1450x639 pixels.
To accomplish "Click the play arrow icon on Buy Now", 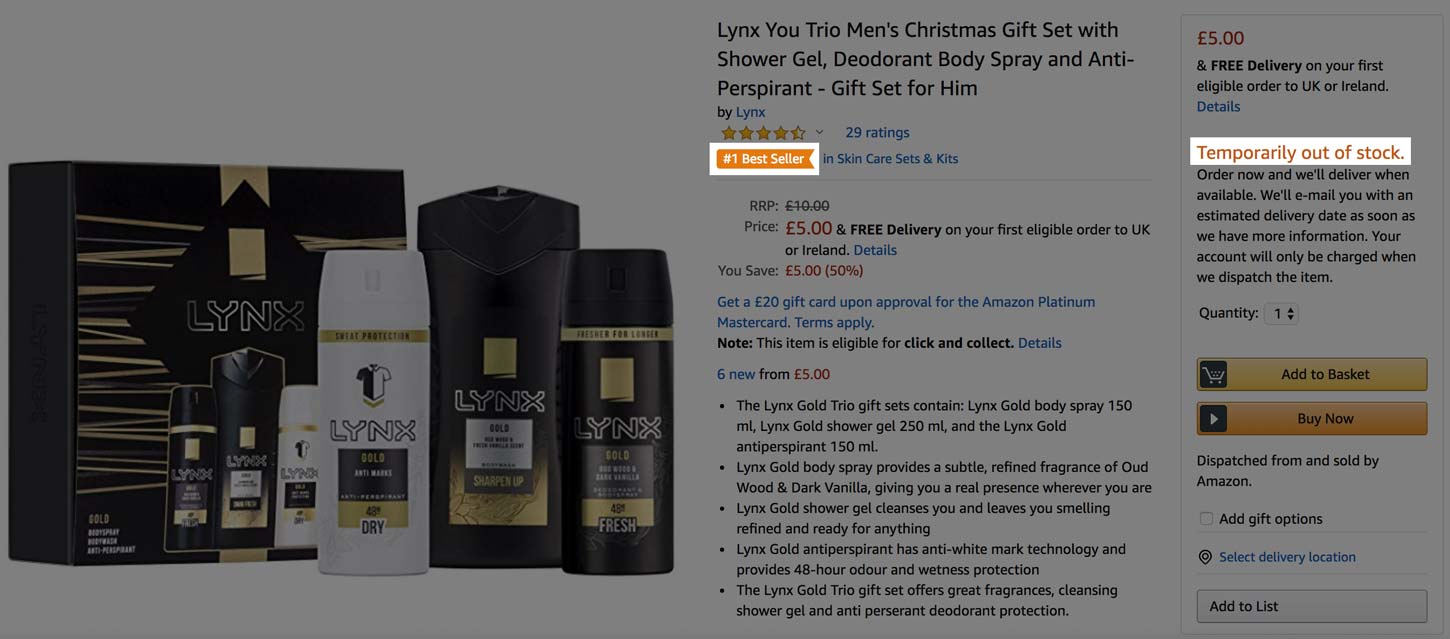I will pyautogui.click(x=1213, y=419).
